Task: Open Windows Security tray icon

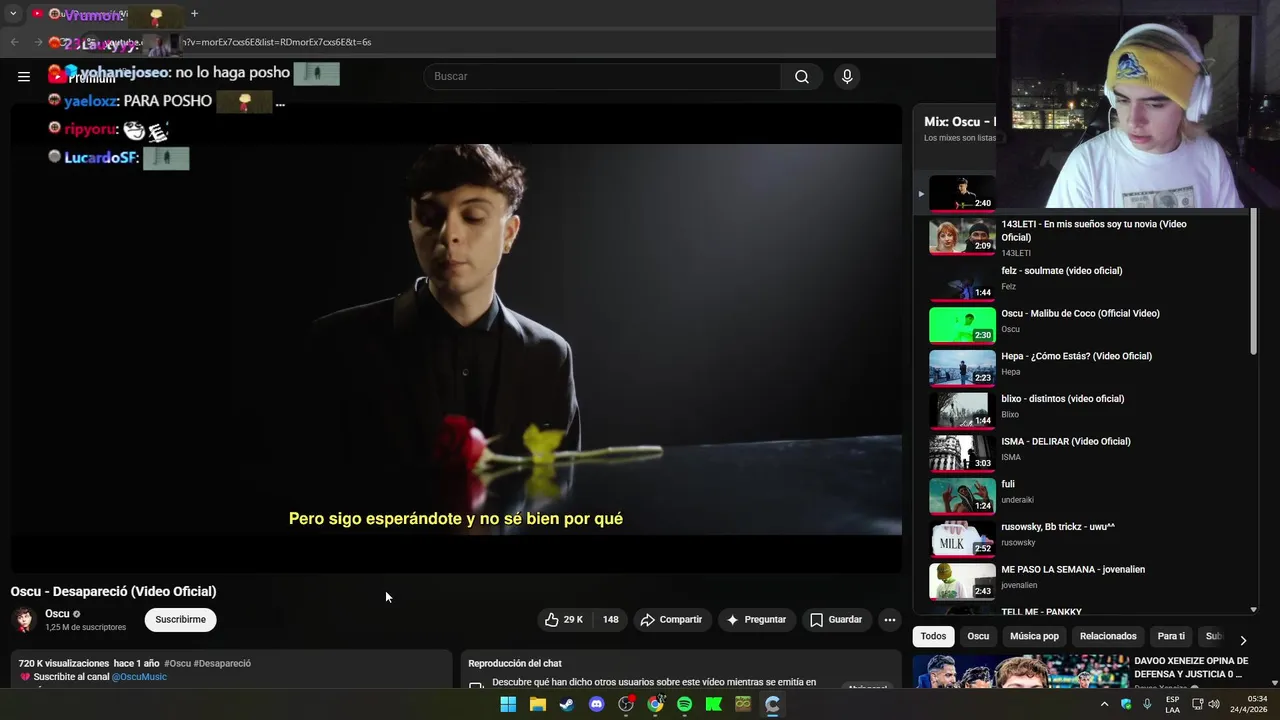Action: (1126, 704)
